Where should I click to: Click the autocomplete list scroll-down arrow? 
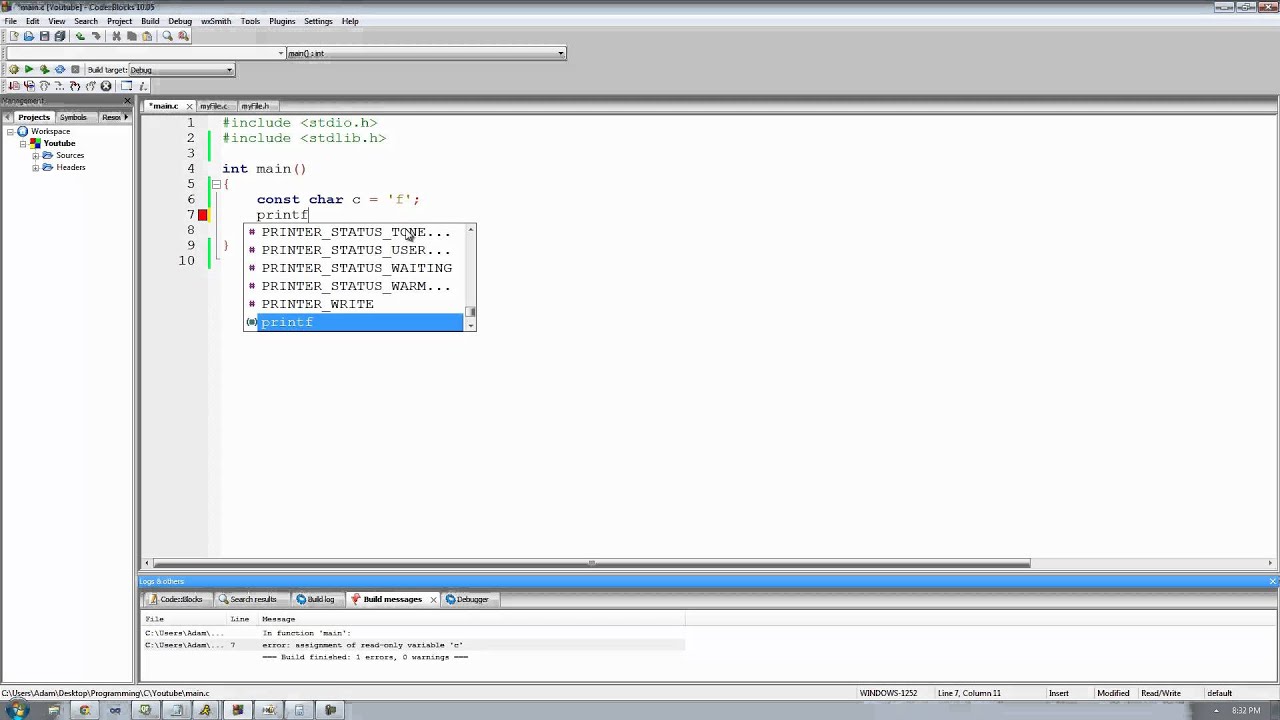point(470,326)
